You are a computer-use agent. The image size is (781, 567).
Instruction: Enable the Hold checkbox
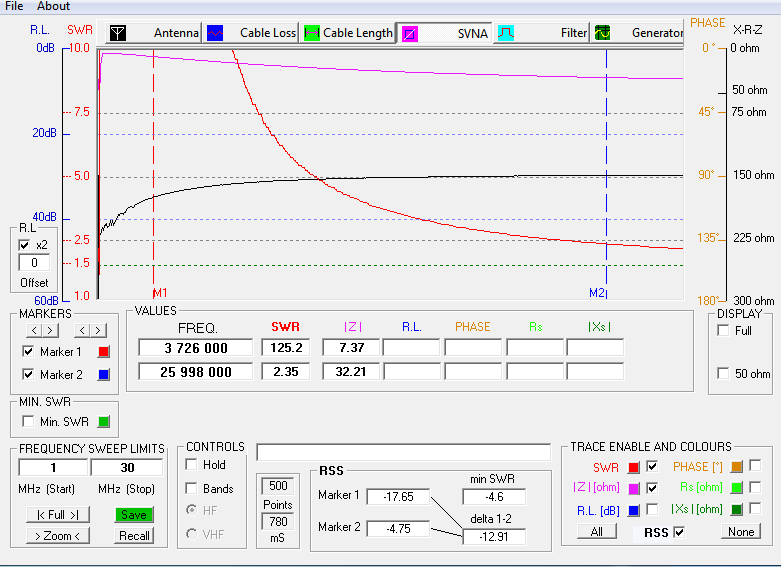[x=191, y=465]
